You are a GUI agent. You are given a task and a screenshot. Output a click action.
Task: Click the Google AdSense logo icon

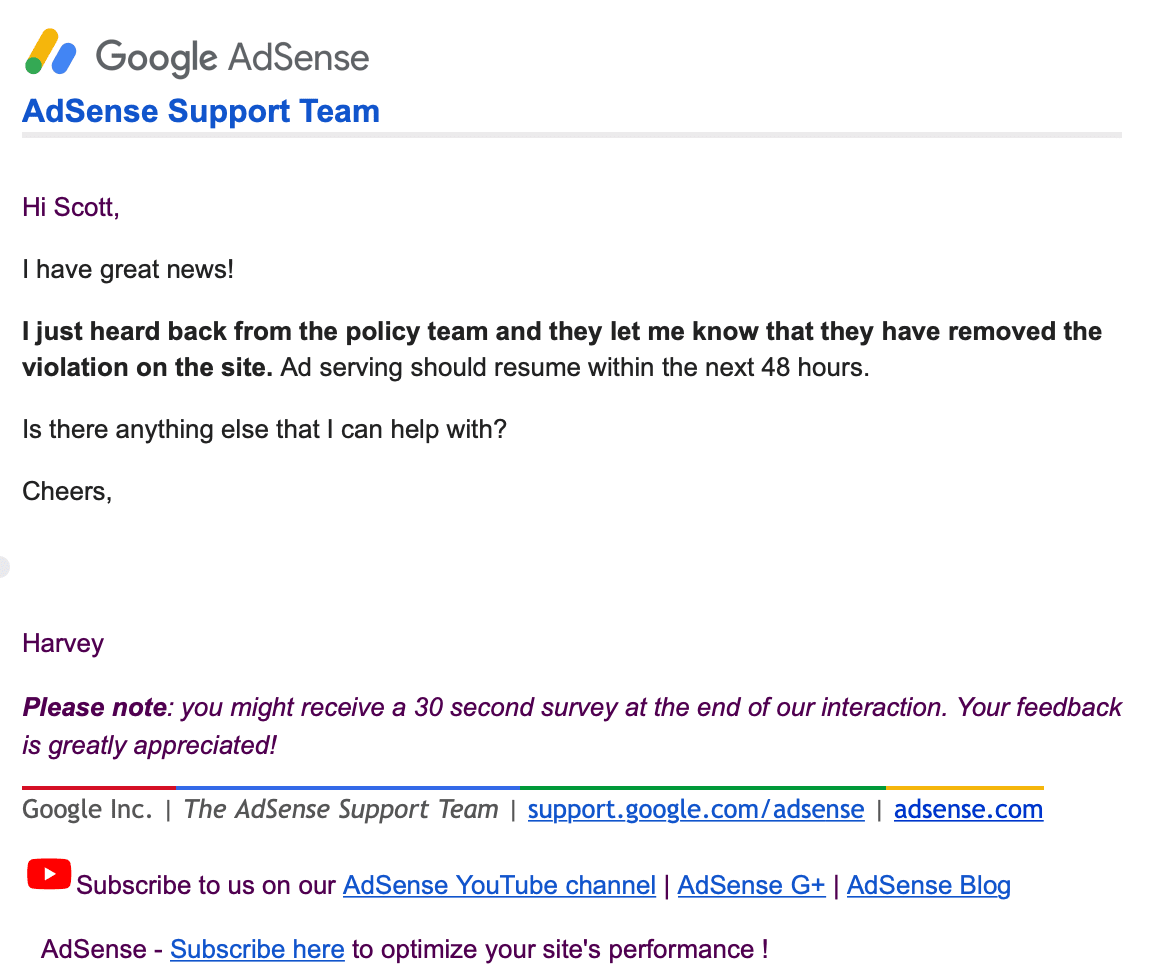[50, 52]
